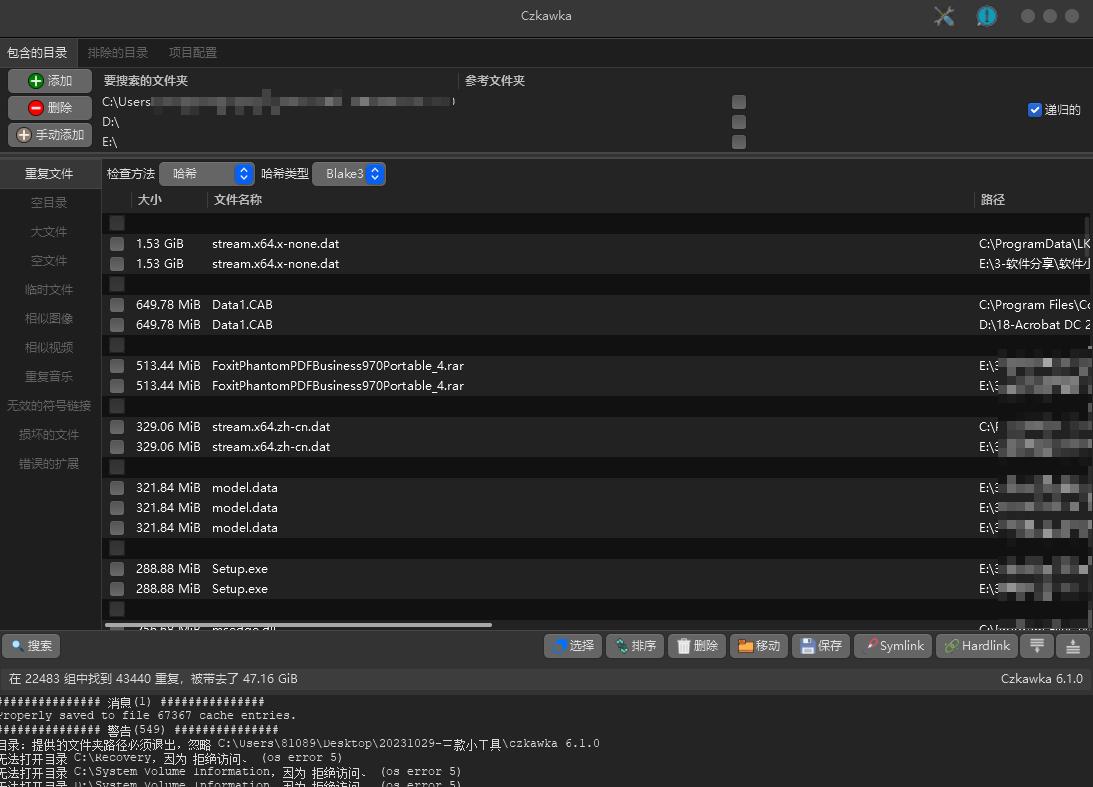This screenshot has height=787, width=1093.
Task: Switch to 排除的目录 tab
Action: [x=118, y=53]
